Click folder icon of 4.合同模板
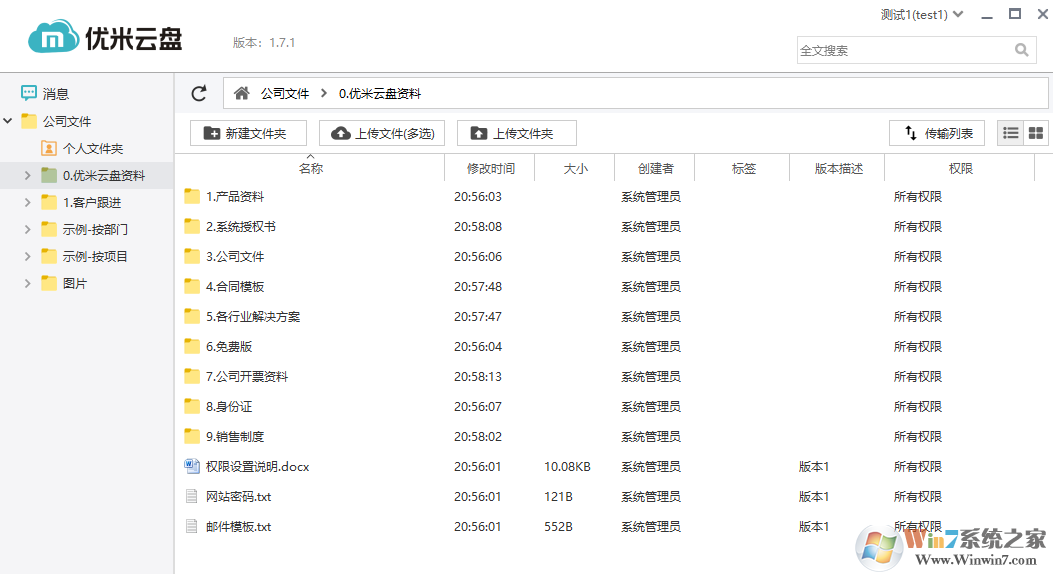Image resolution: width=1053 pixels, height=574 pixels. tap(192, 286)
